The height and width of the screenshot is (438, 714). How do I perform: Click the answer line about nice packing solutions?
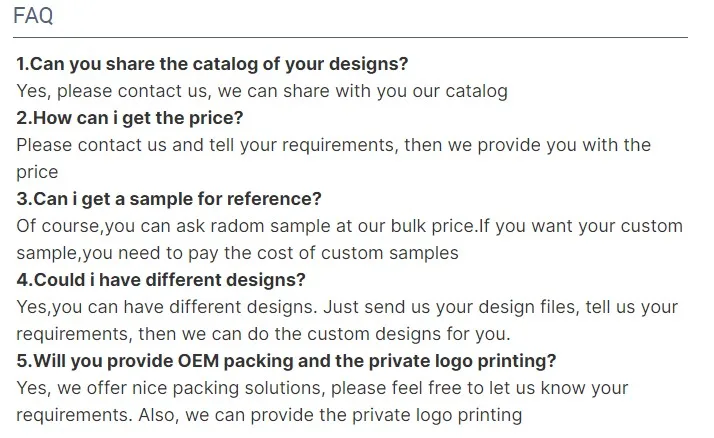click(322, 388)
